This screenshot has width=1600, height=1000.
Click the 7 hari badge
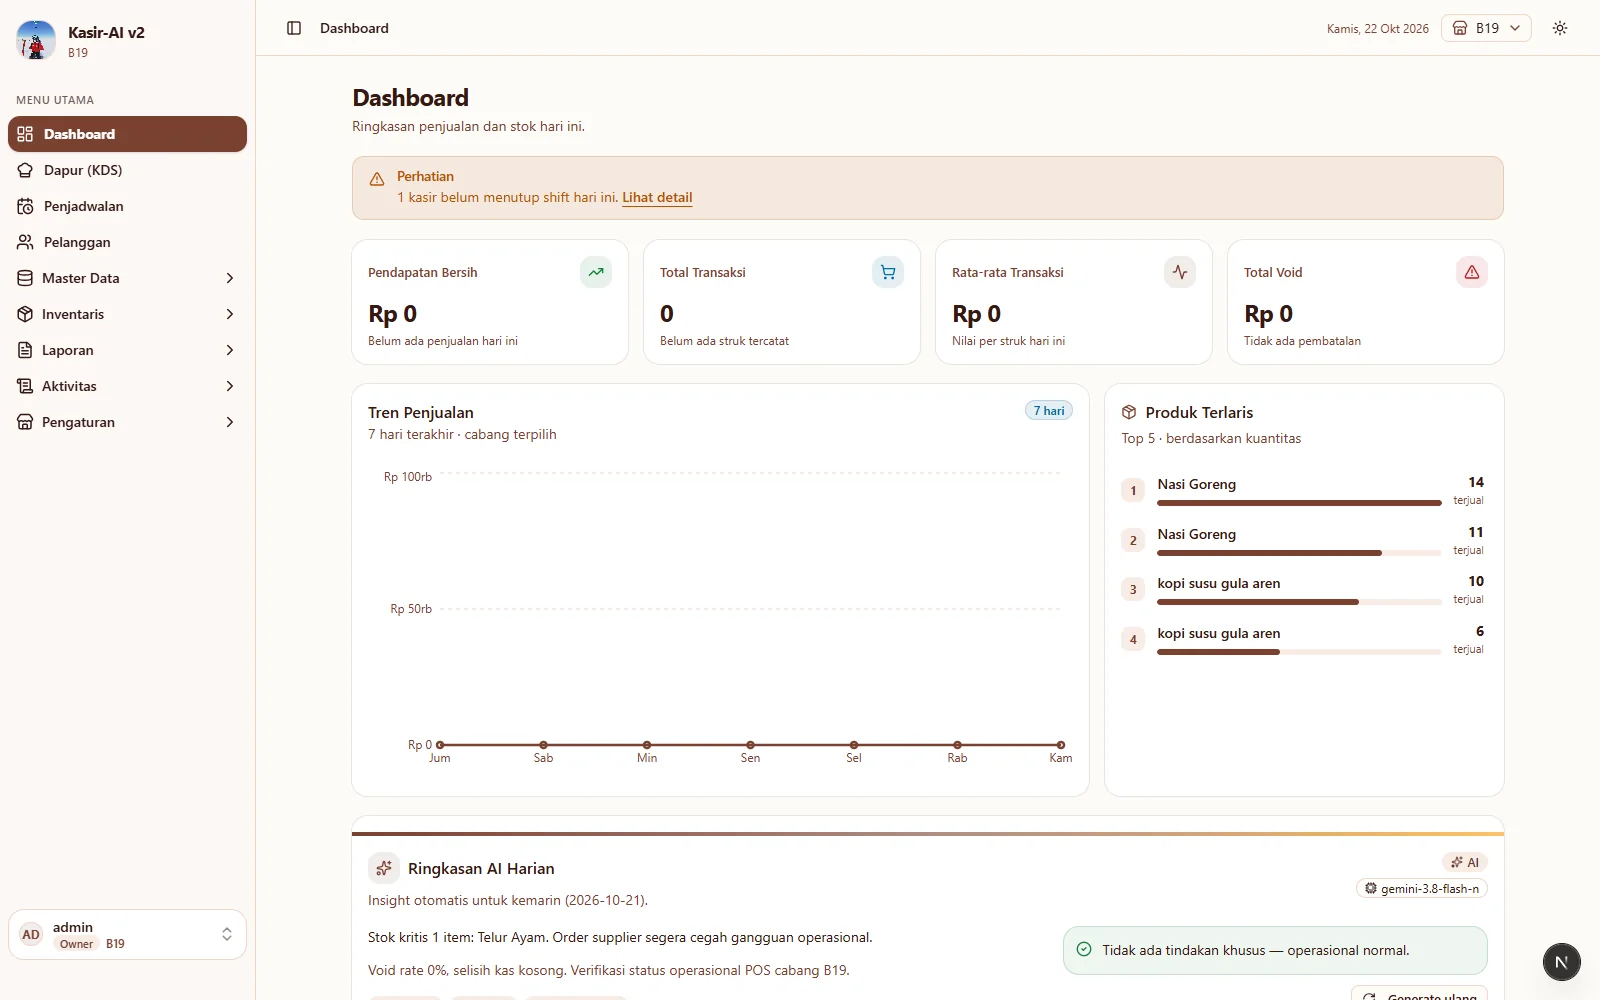tap(1049, 410)
